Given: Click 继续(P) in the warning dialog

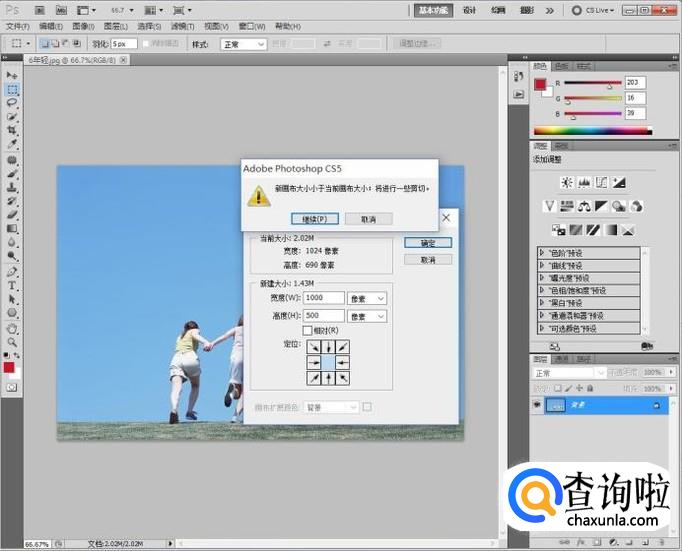Looking at the screenshot, I should click(x=314, y=218).
